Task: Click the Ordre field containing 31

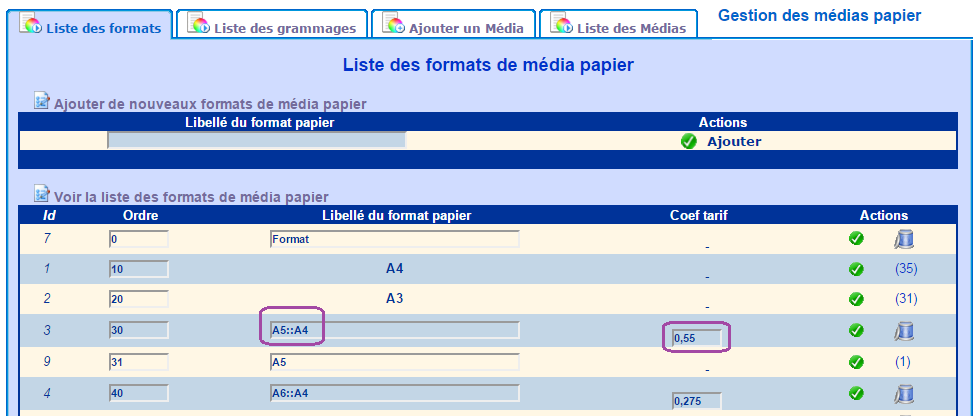Action: pyautogui.click(x=138, y=362)
